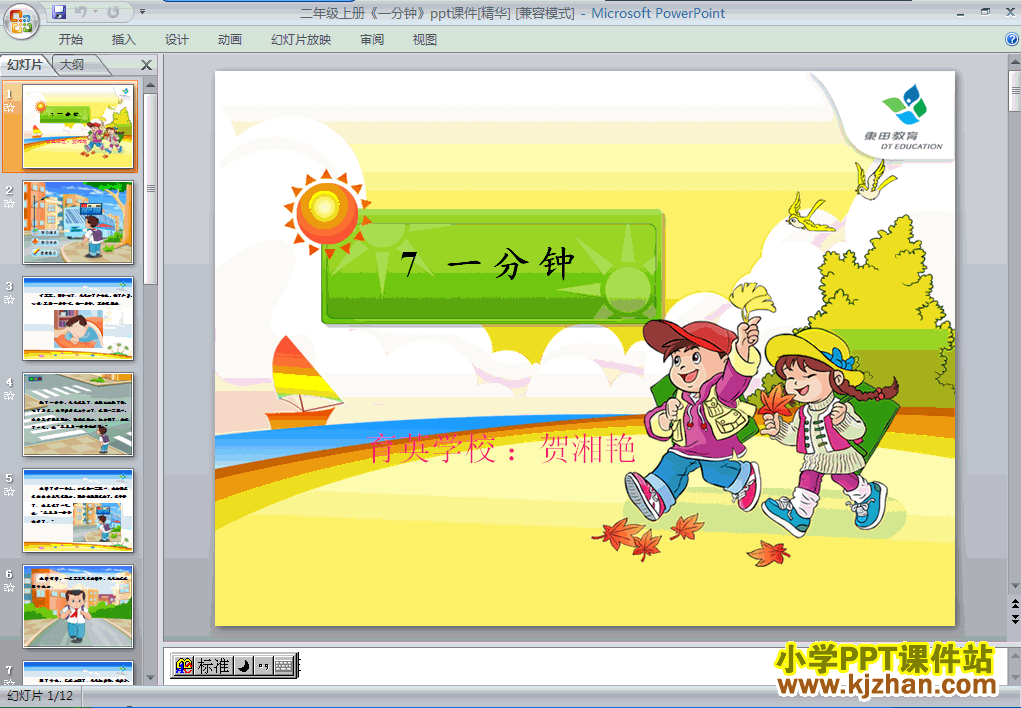The image size is (1021, 708).
Task: Select slide 6 thumbnail with boy
Action: (x=78, y=606)
